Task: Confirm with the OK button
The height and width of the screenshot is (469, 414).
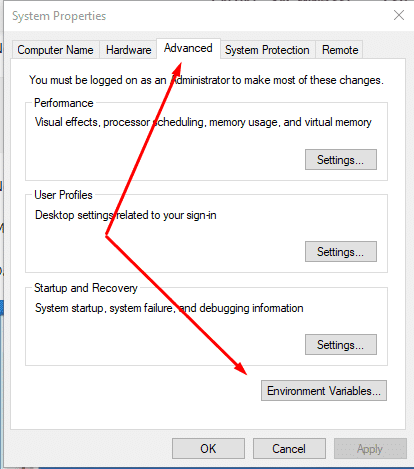Action: point(208,449)
